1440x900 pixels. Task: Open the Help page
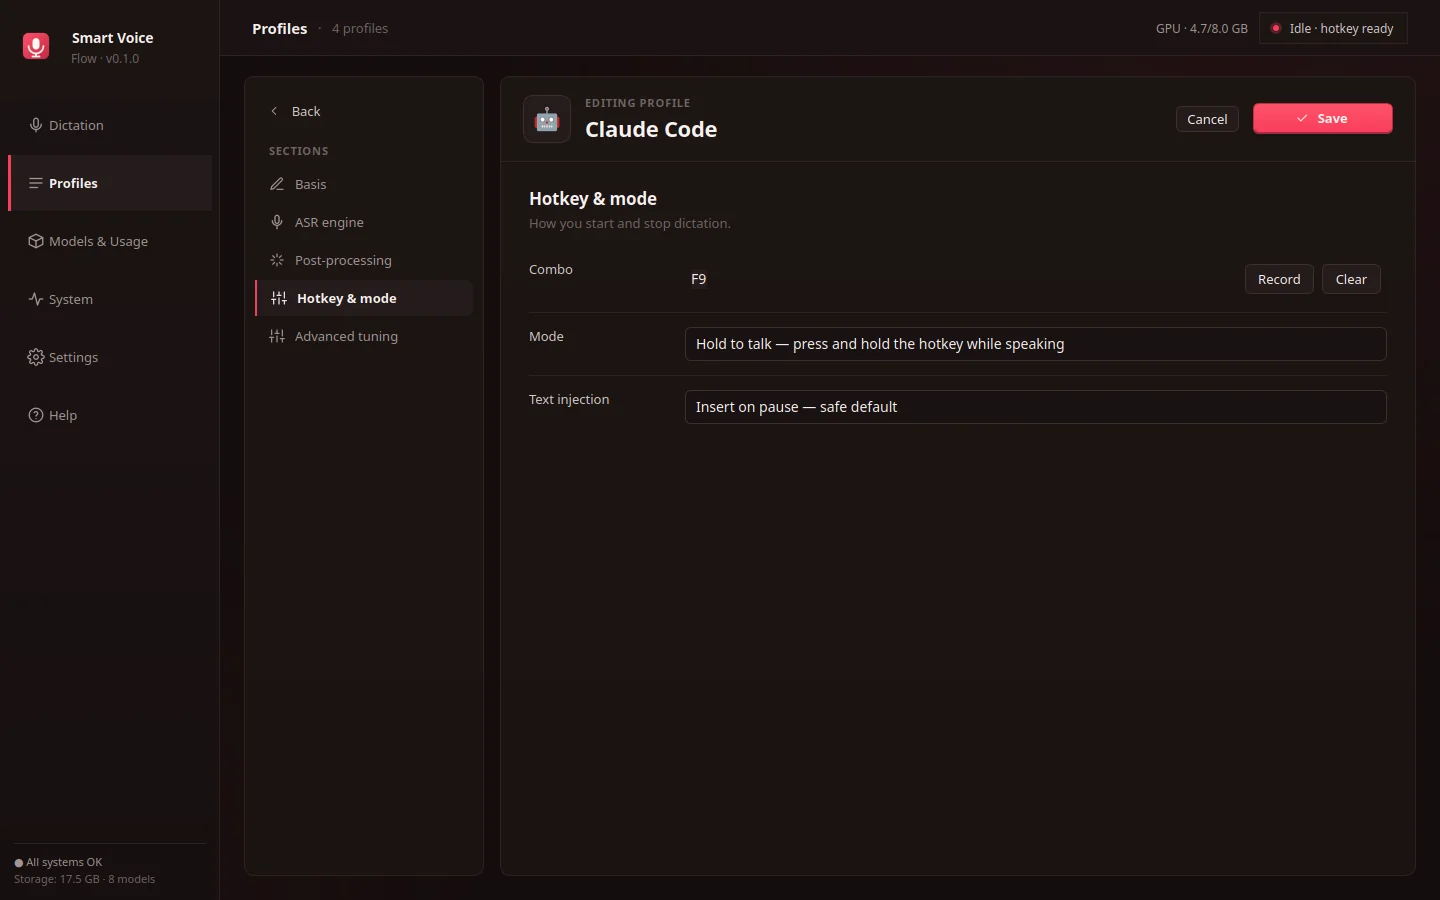pos(110,415)
